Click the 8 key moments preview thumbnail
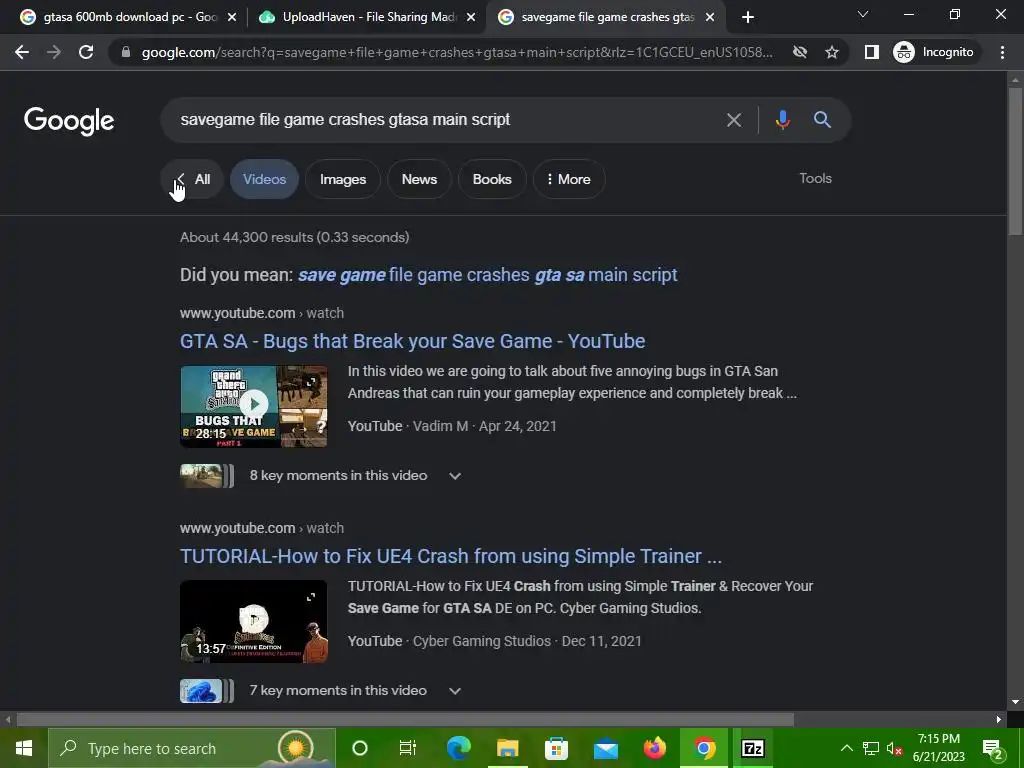 [206, 476]
